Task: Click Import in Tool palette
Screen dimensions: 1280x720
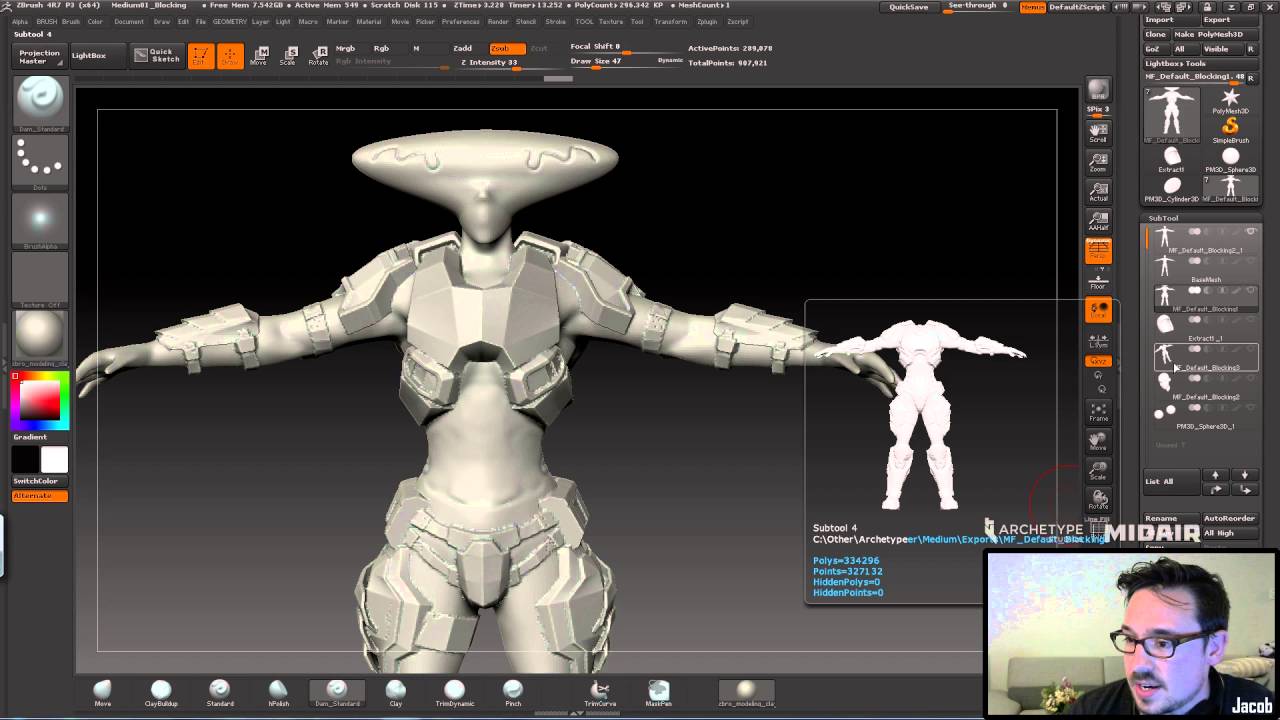Action: tap(1171, 20)
